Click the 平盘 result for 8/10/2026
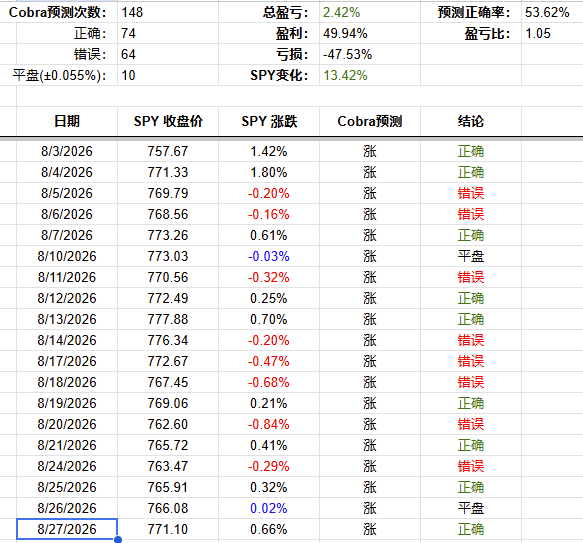This screenshot has width=583, height=543. tap(471, 256)
